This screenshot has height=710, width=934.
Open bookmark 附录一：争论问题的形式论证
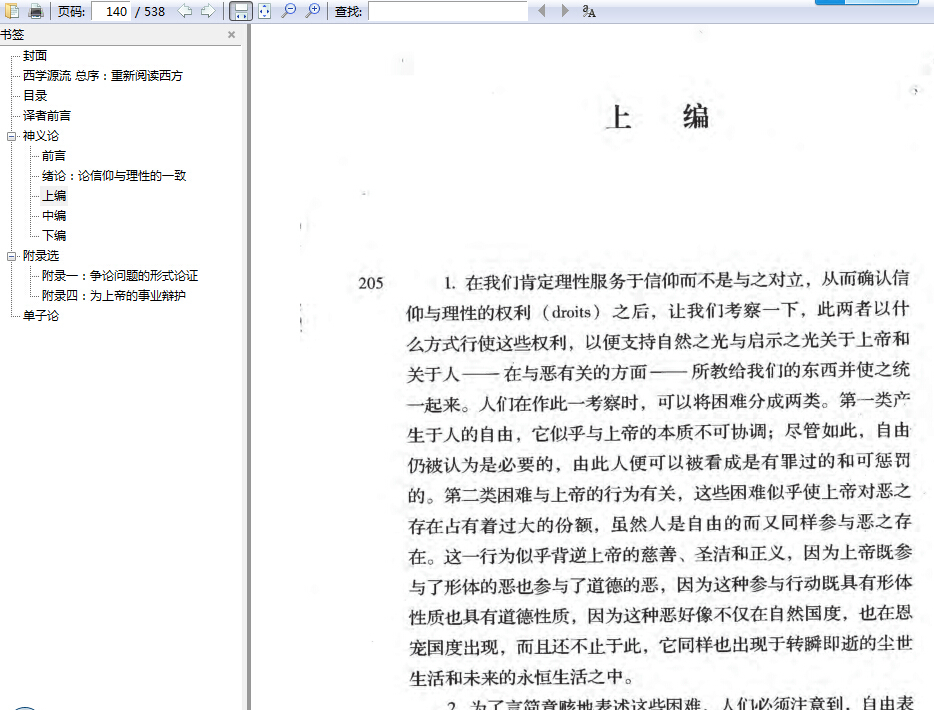[x=120, y=276]
